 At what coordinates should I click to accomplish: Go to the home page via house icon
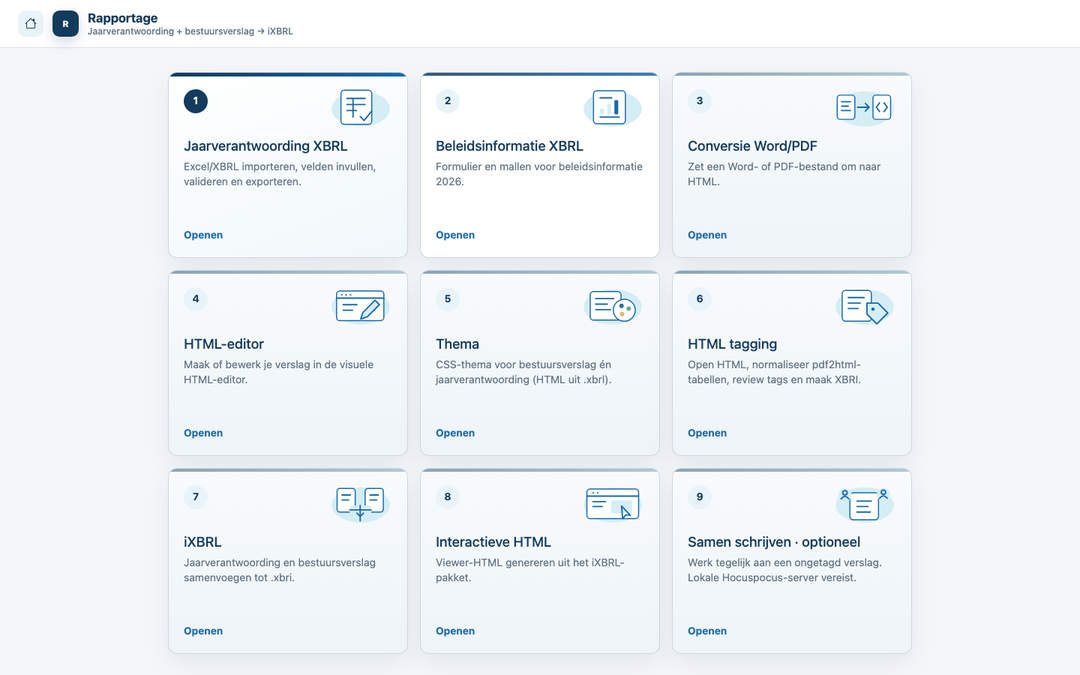pos(30,23)
